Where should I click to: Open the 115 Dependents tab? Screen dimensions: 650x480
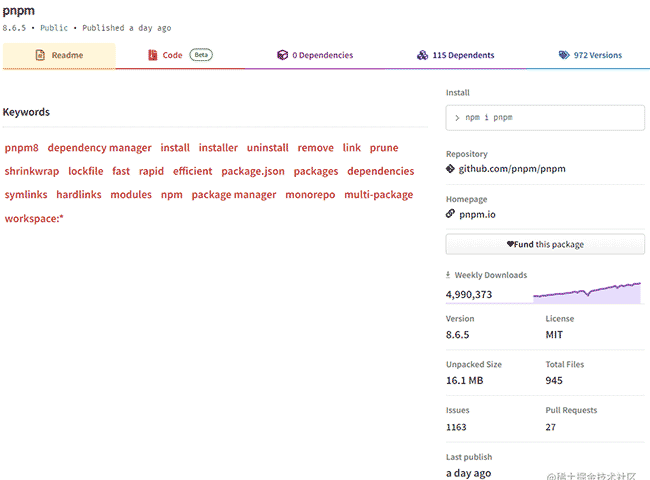[x=456, y=55]
